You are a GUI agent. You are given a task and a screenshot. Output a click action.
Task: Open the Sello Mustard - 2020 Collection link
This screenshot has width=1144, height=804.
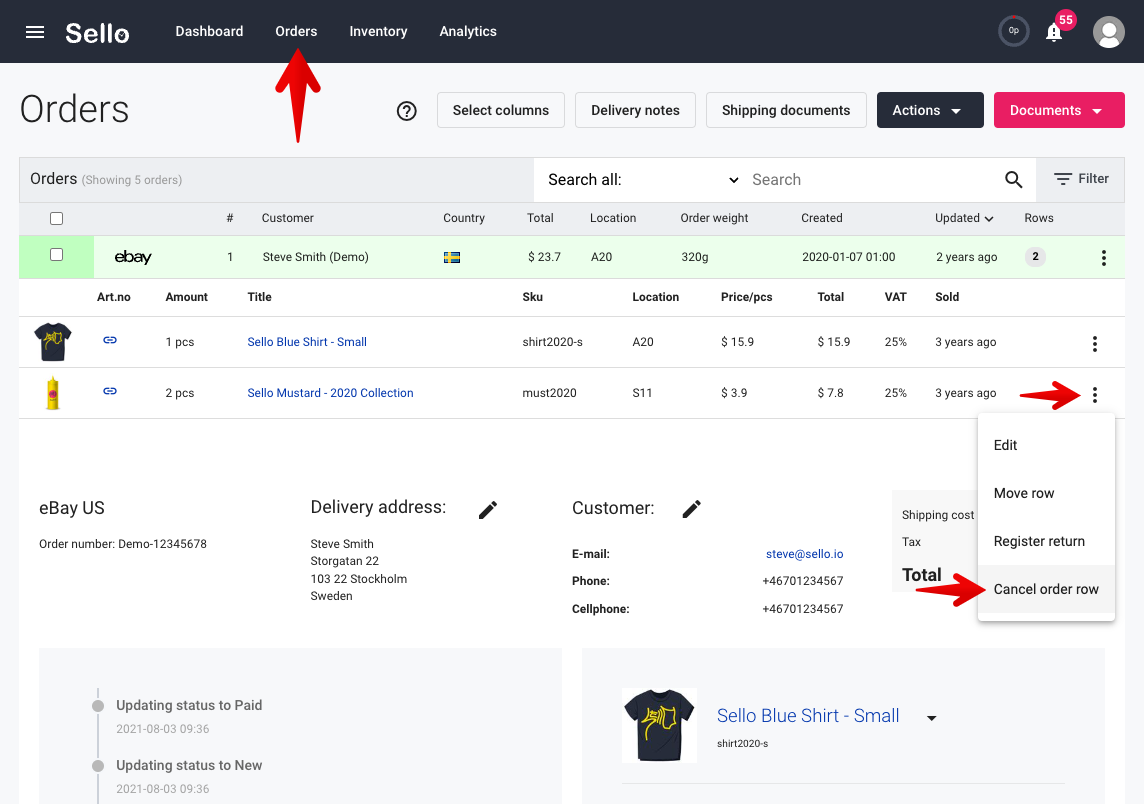click(x=330, y=393)
